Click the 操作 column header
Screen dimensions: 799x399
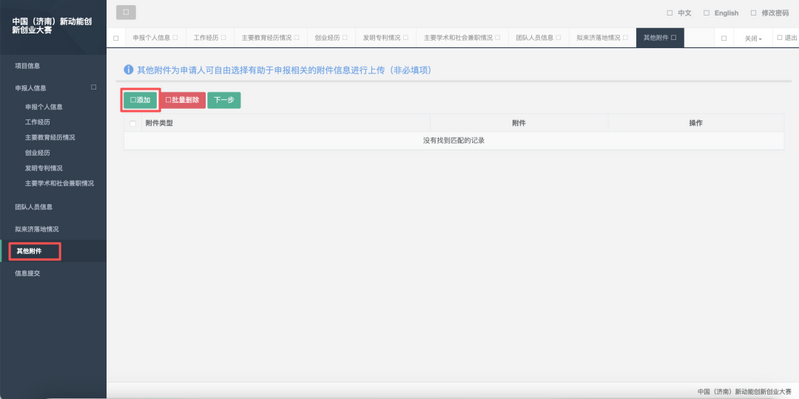tap(696, 123)
